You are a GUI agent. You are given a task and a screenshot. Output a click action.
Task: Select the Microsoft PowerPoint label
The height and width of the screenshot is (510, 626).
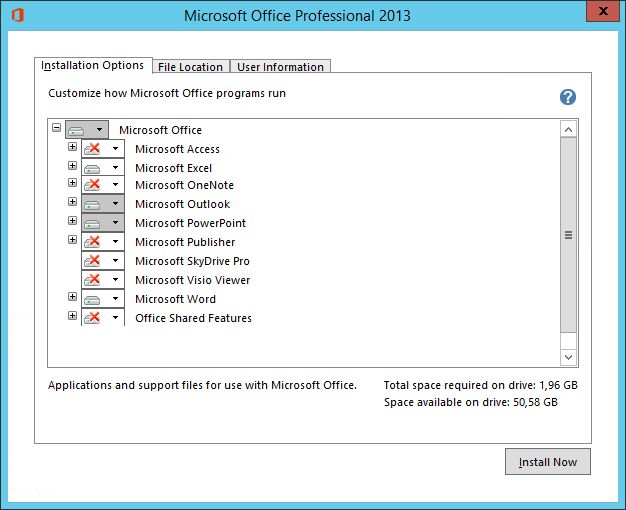190,223
